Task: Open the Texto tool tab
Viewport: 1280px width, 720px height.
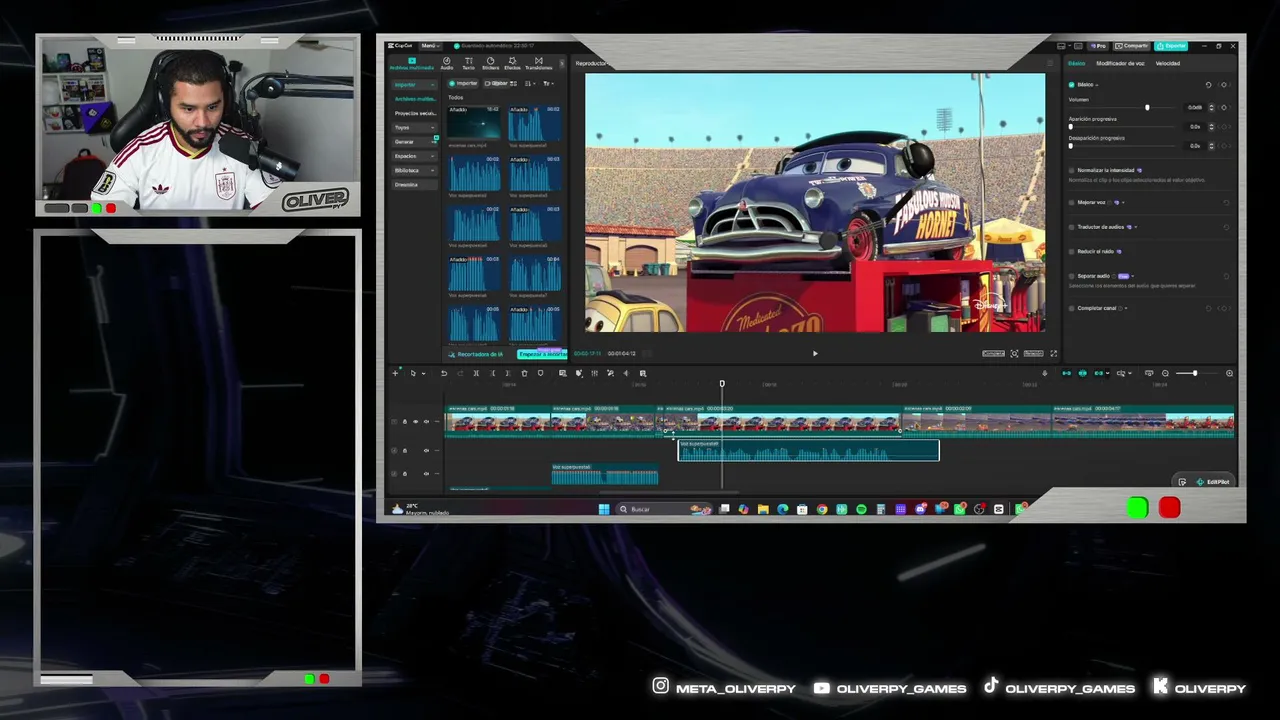Action: pyautogui.click(x=468, y=63)
